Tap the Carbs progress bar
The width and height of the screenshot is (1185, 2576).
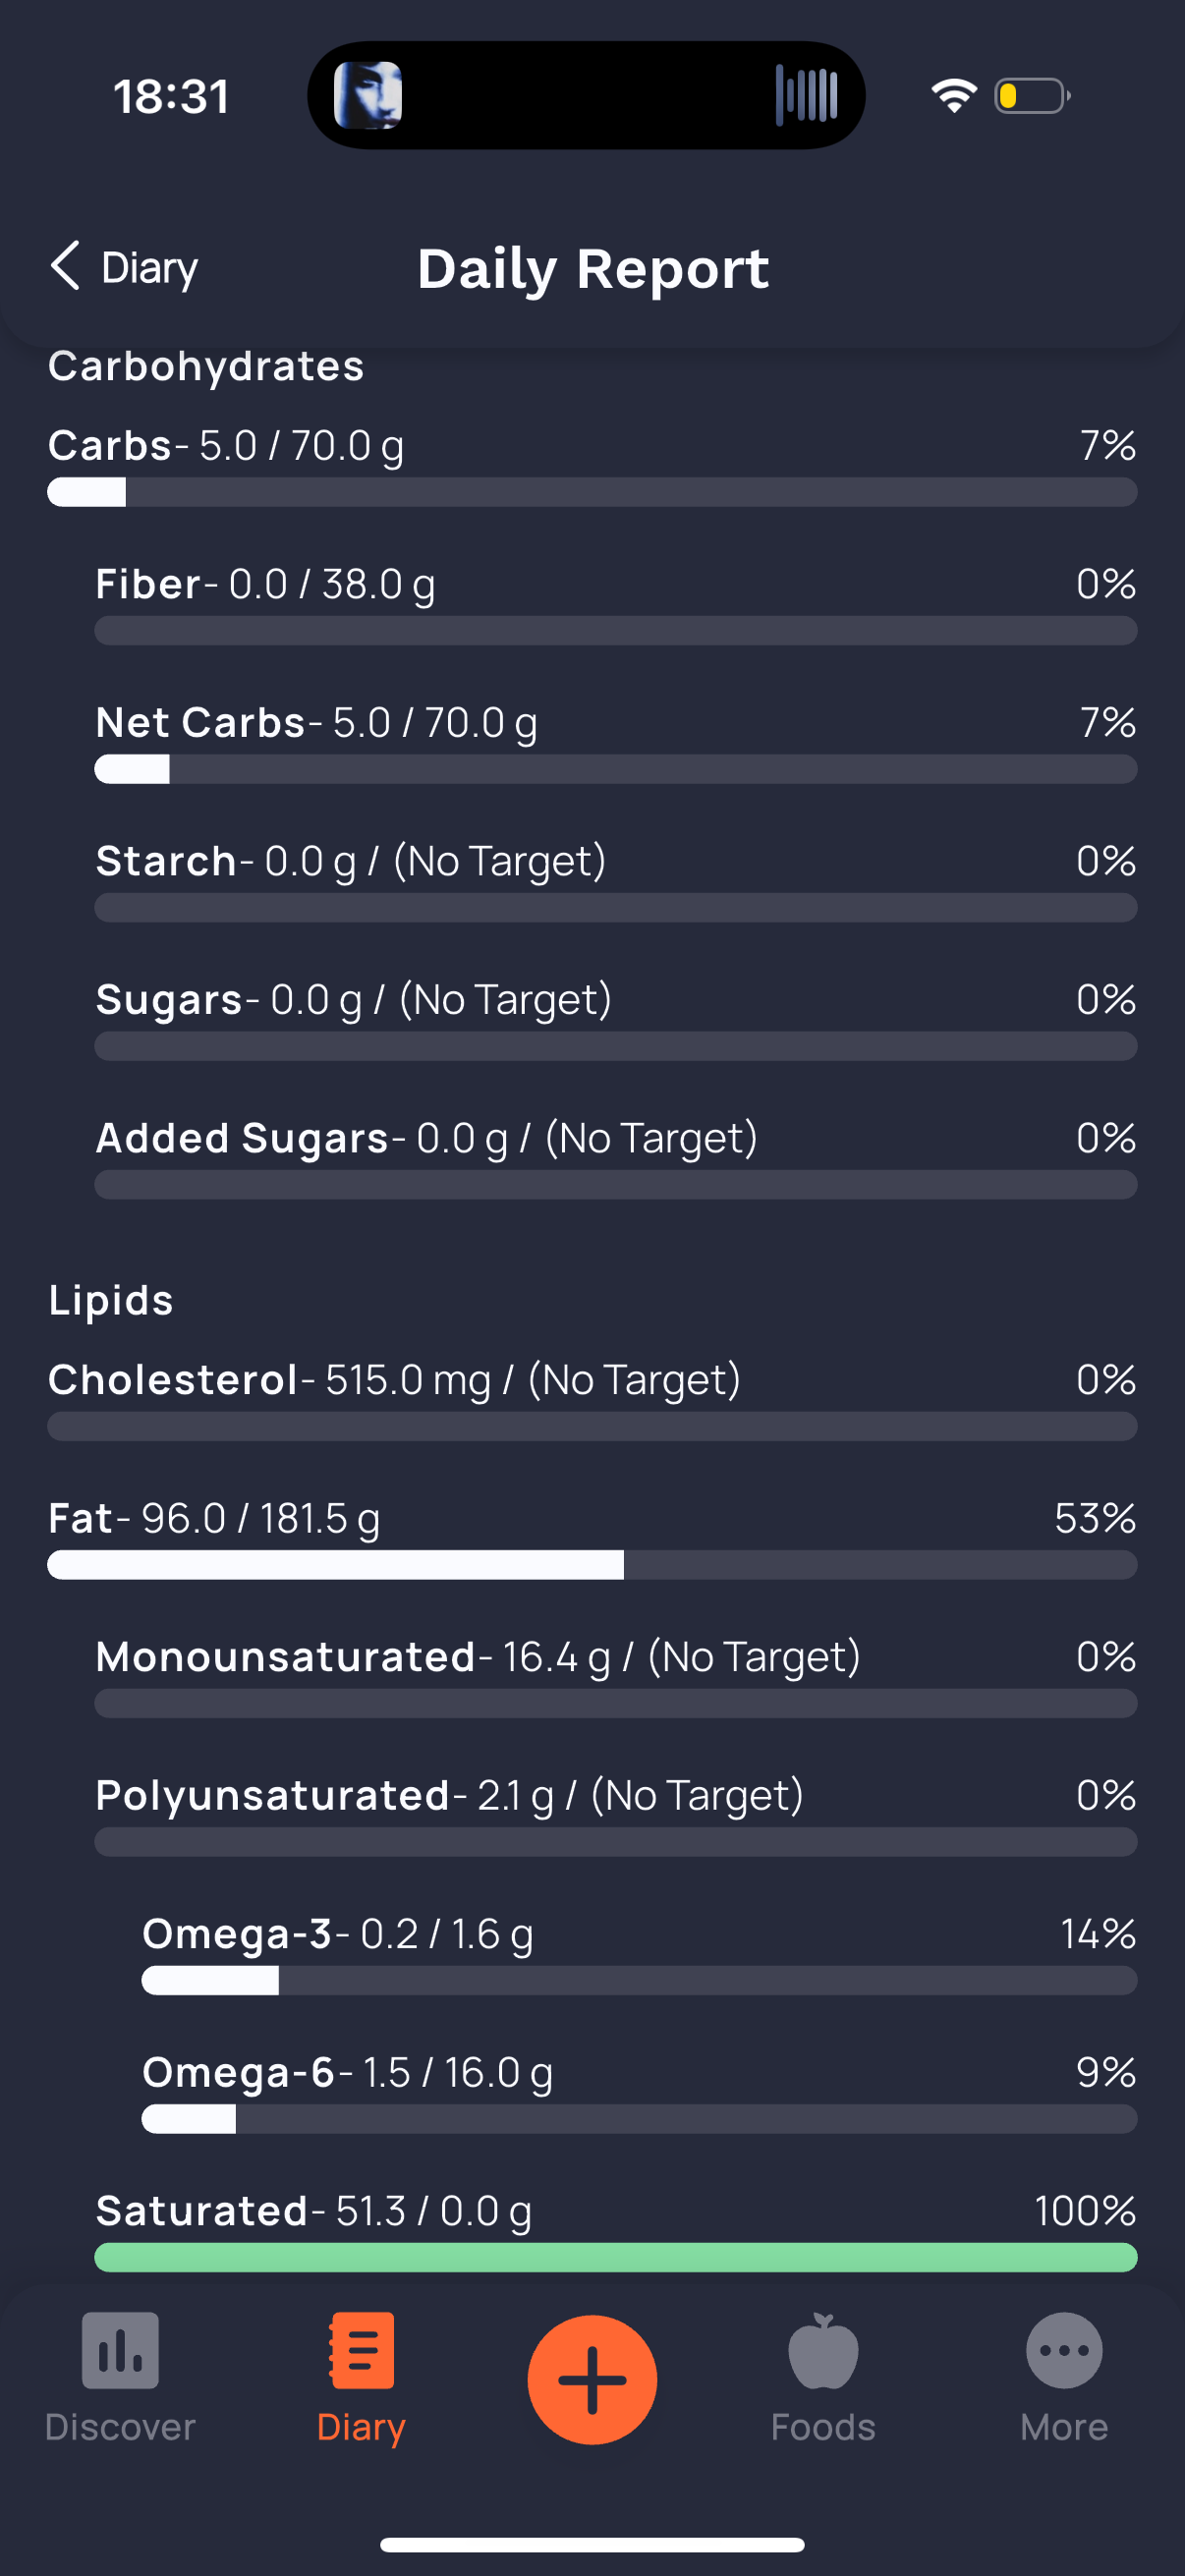(x=592, y=492)
